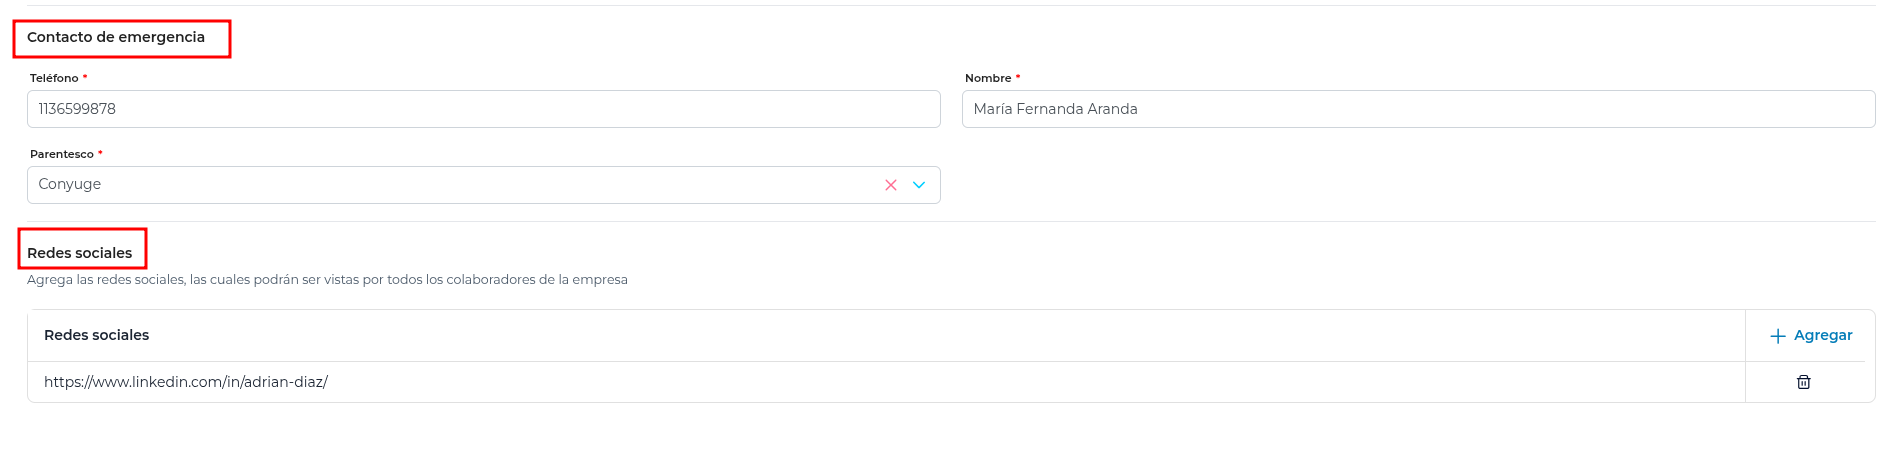Focus the Teléfono input field

click(x=484, y=109)
